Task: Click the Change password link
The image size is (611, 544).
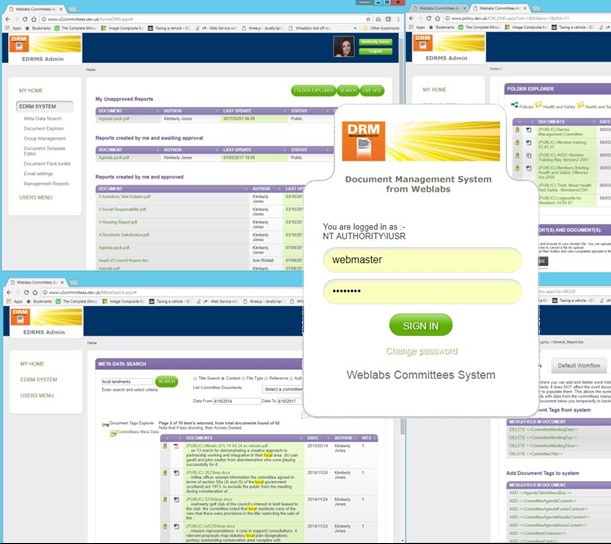Action: [421, 351]
